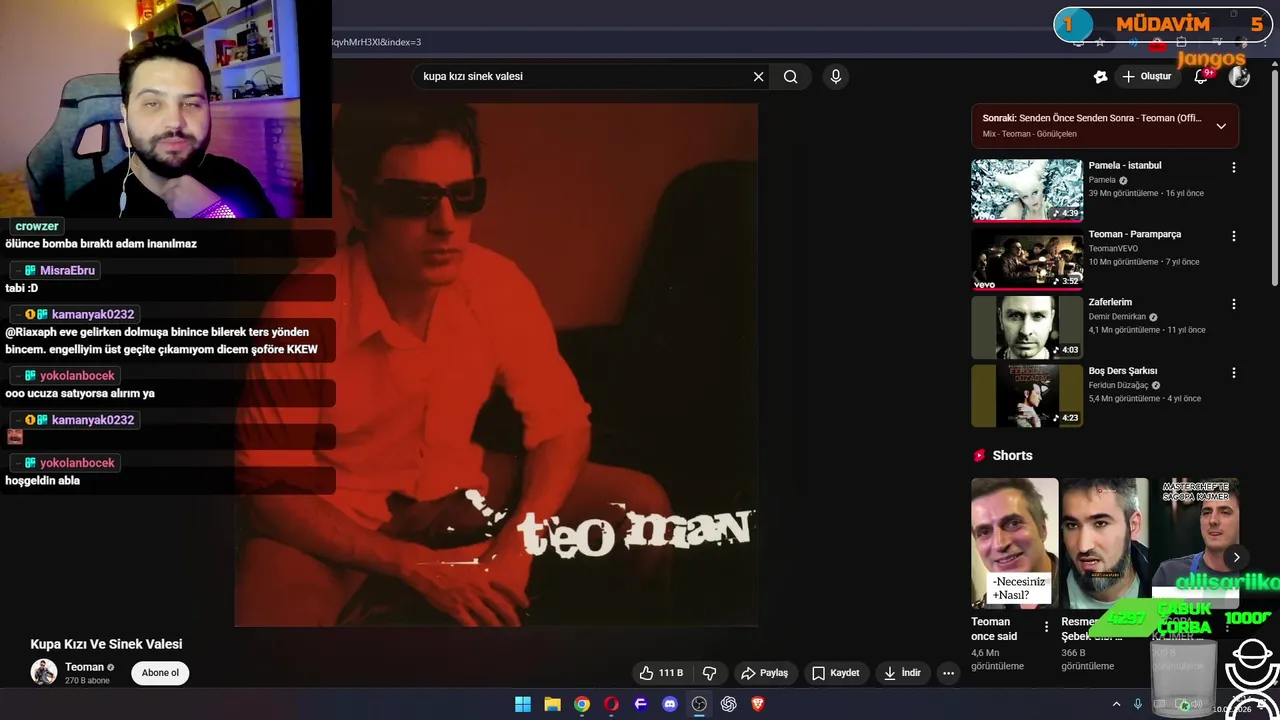
Task: Click the Oluştur create button
Action: (x=1146, y=77)
